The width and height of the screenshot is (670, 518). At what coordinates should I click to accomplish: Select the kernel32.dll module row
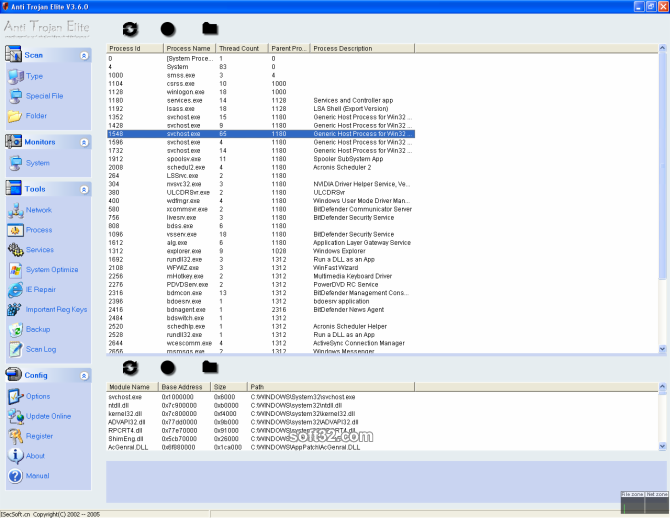click(261, 414)
